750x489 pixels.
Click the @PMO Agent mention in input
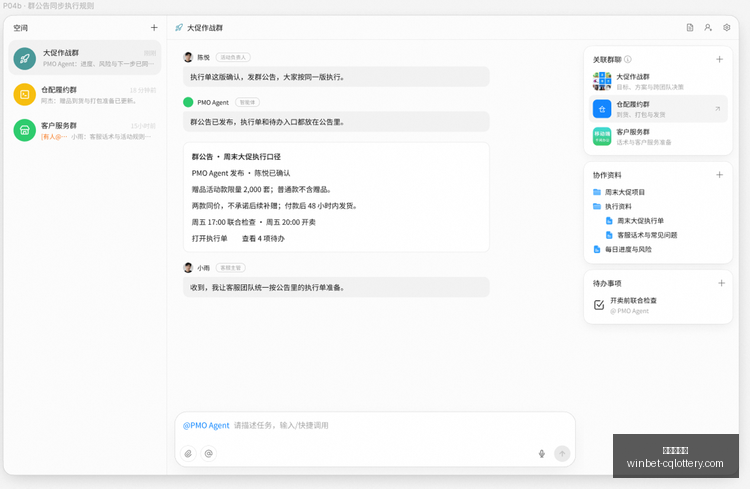(206, 425)
